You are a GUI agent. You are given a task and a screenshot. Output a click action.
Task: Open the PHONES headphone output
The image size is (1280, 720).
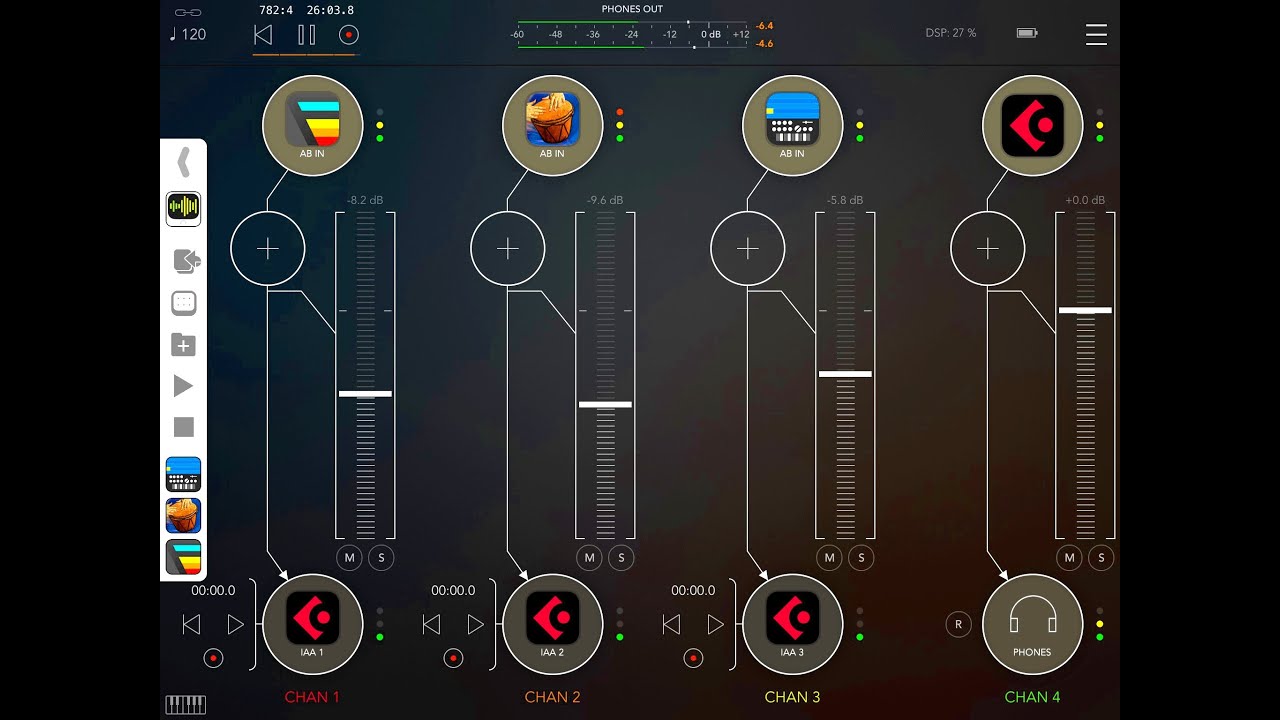(1032, 624)
